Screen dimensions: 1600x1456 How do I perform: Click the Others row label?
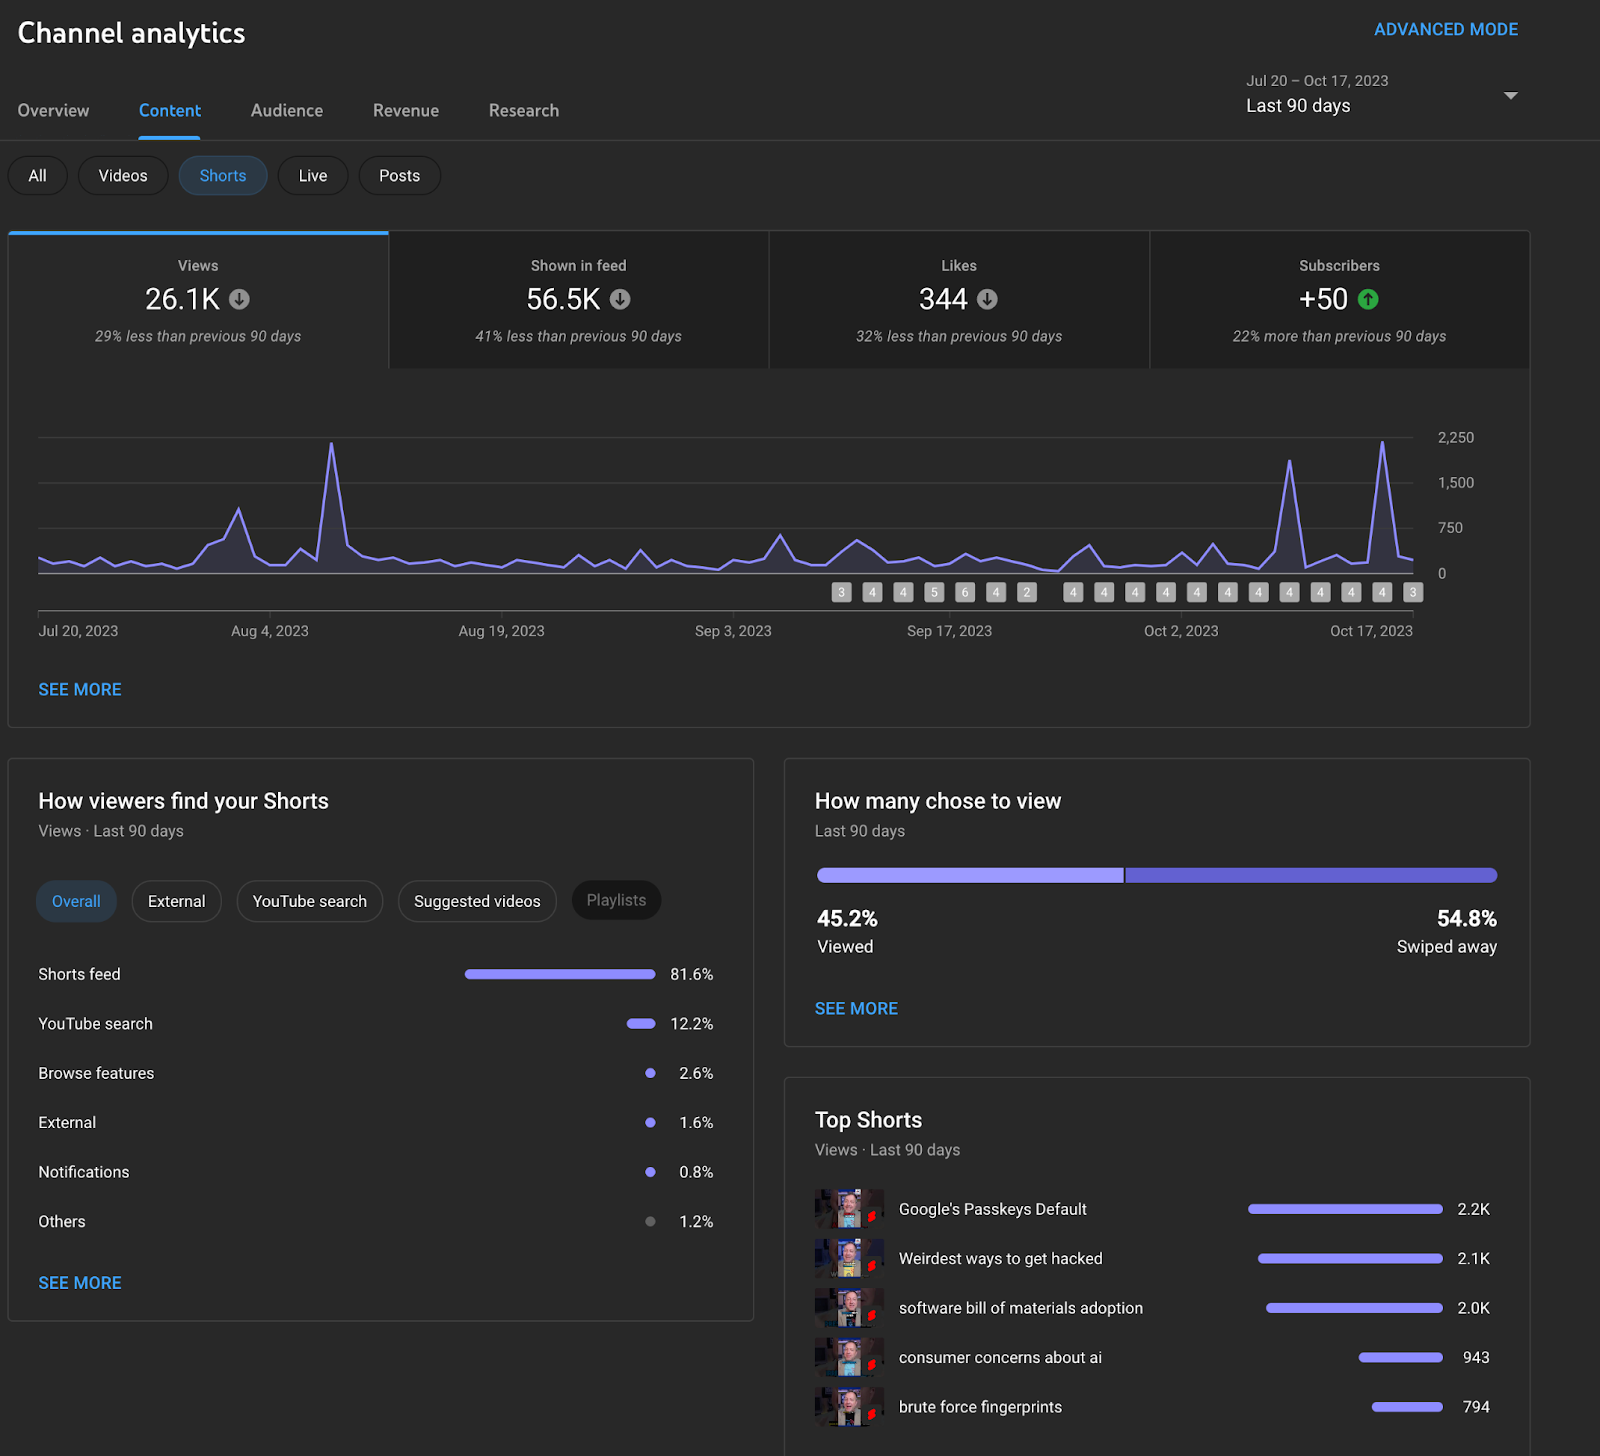point(62,1222)
